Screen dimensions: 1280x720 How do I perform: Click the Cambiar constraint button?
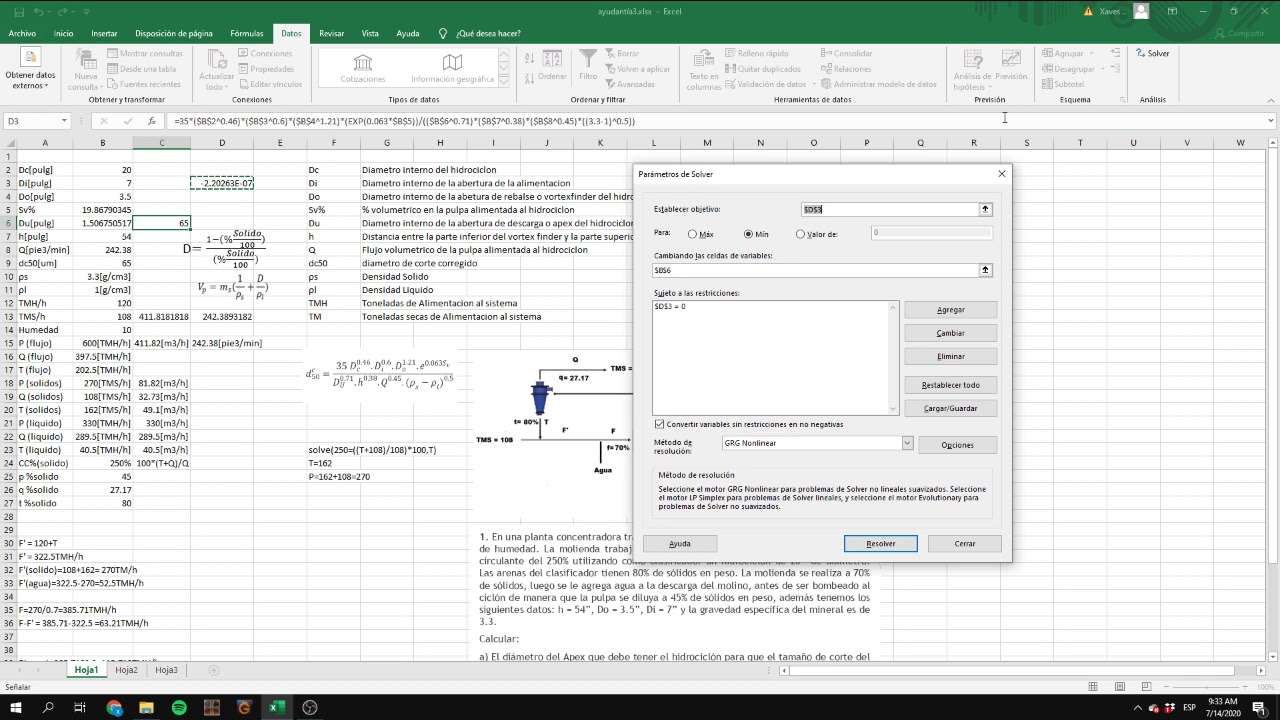coord(950,333)
